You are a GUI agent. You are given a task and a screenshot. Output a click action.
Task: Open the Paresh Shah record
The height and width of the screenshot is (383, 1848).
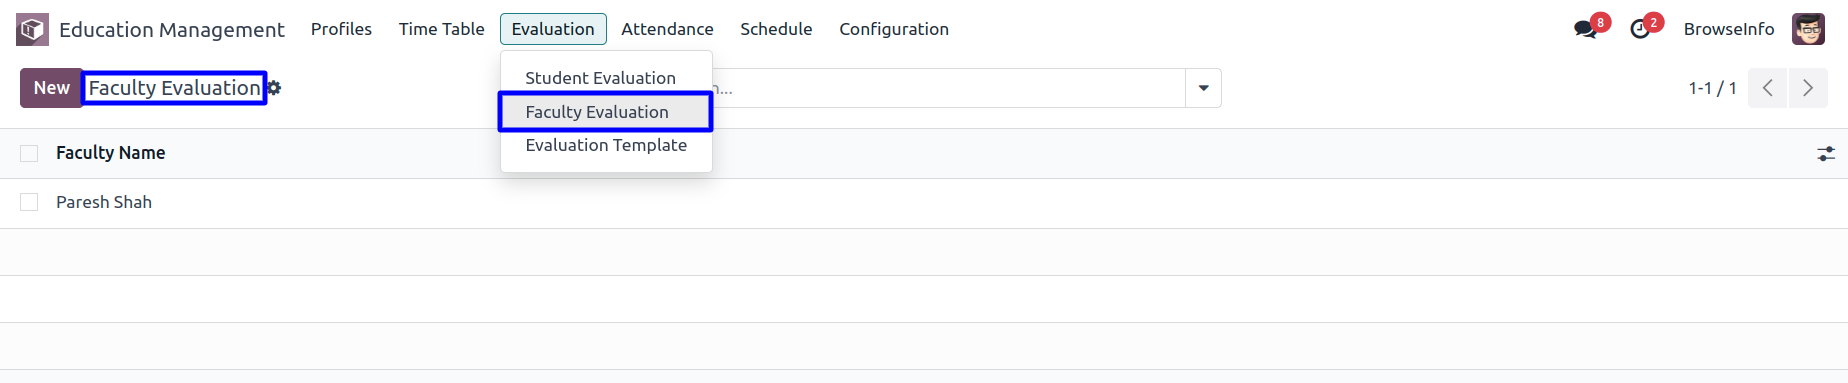pyautogui.click(x=104, y=202)
